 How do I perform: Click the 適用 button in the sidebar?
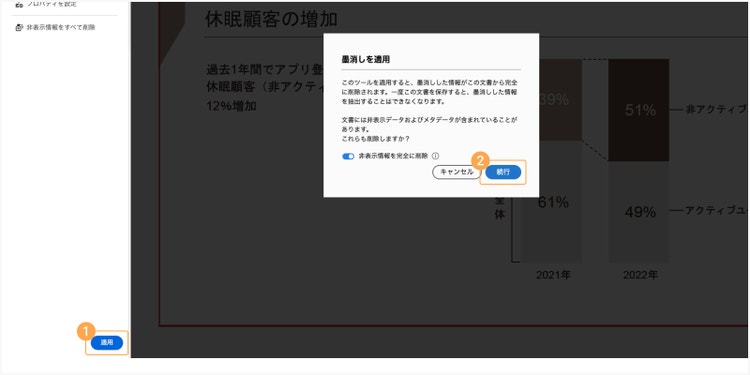pos(107,342)
